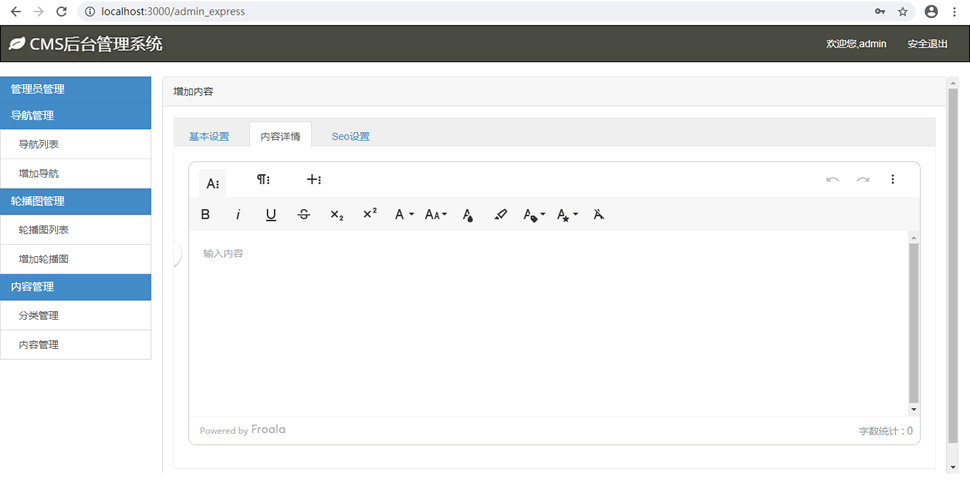This screenshot has height=491, width=970.
Task: Toggle the text formatting toolbar group
Action: click(x=212, y=183)
